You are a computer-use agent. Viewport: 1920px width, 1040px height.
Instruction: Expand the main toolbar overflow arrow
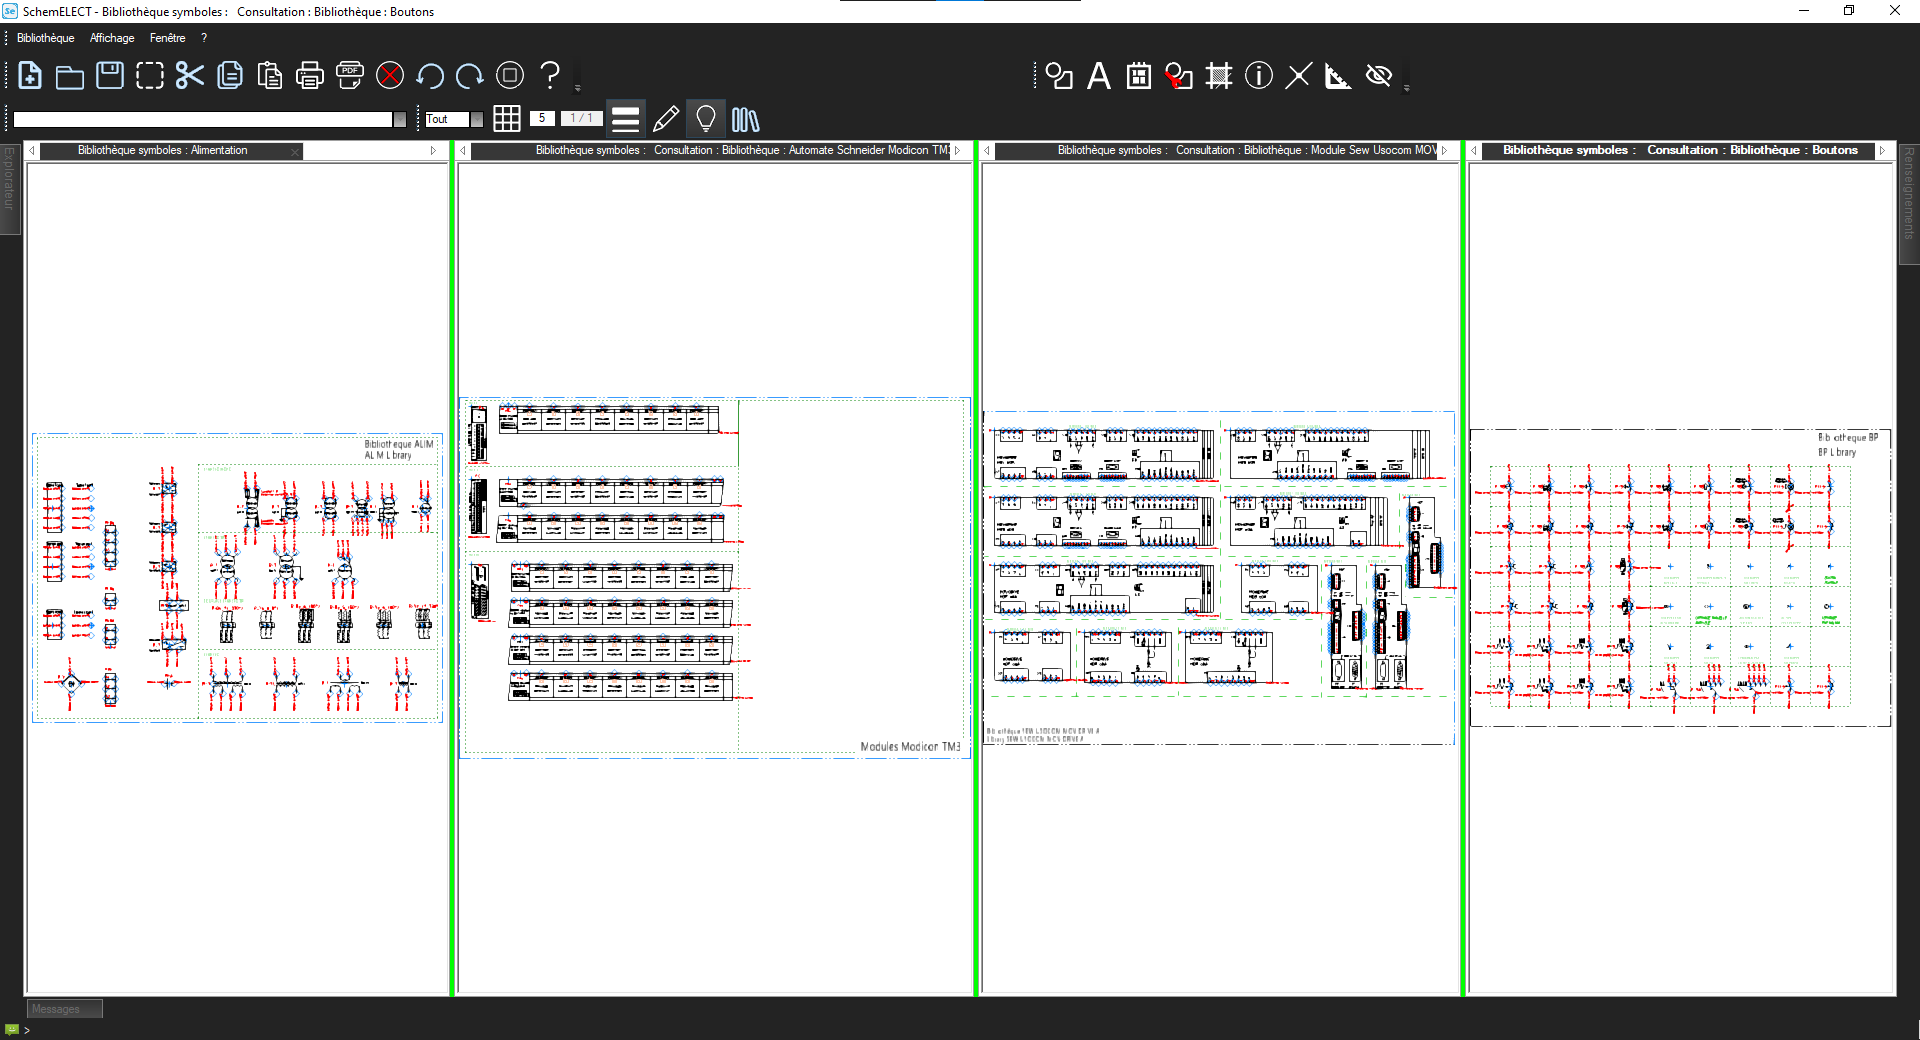pos(577,88)
